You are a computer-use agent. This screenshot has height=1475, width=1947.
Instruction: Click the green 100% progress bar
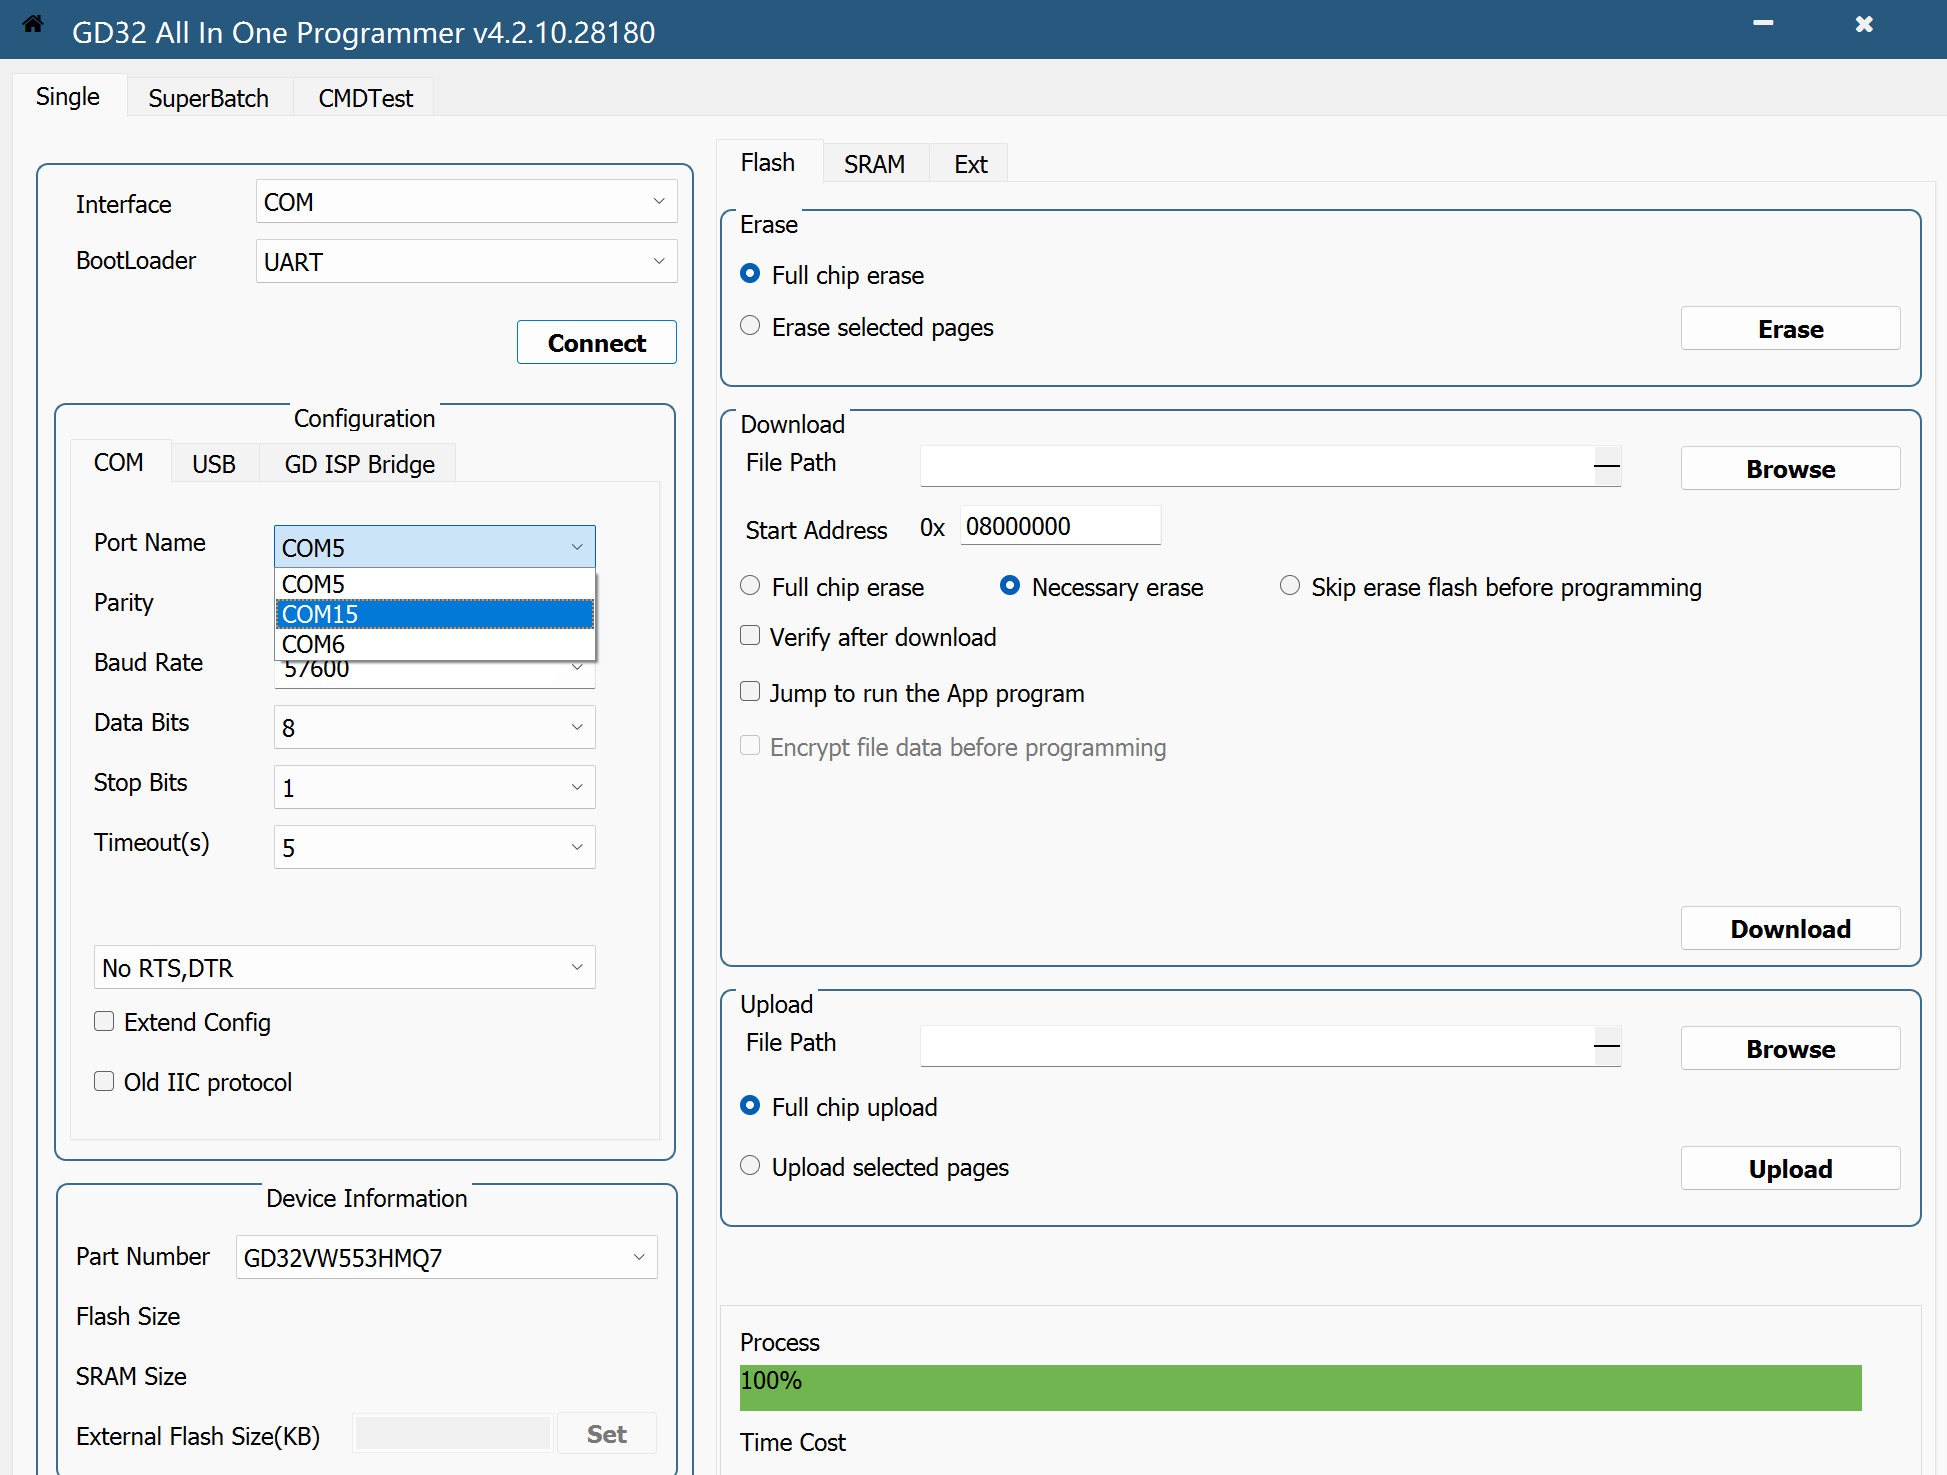pyautogui.click(x=1300, y=1387)
